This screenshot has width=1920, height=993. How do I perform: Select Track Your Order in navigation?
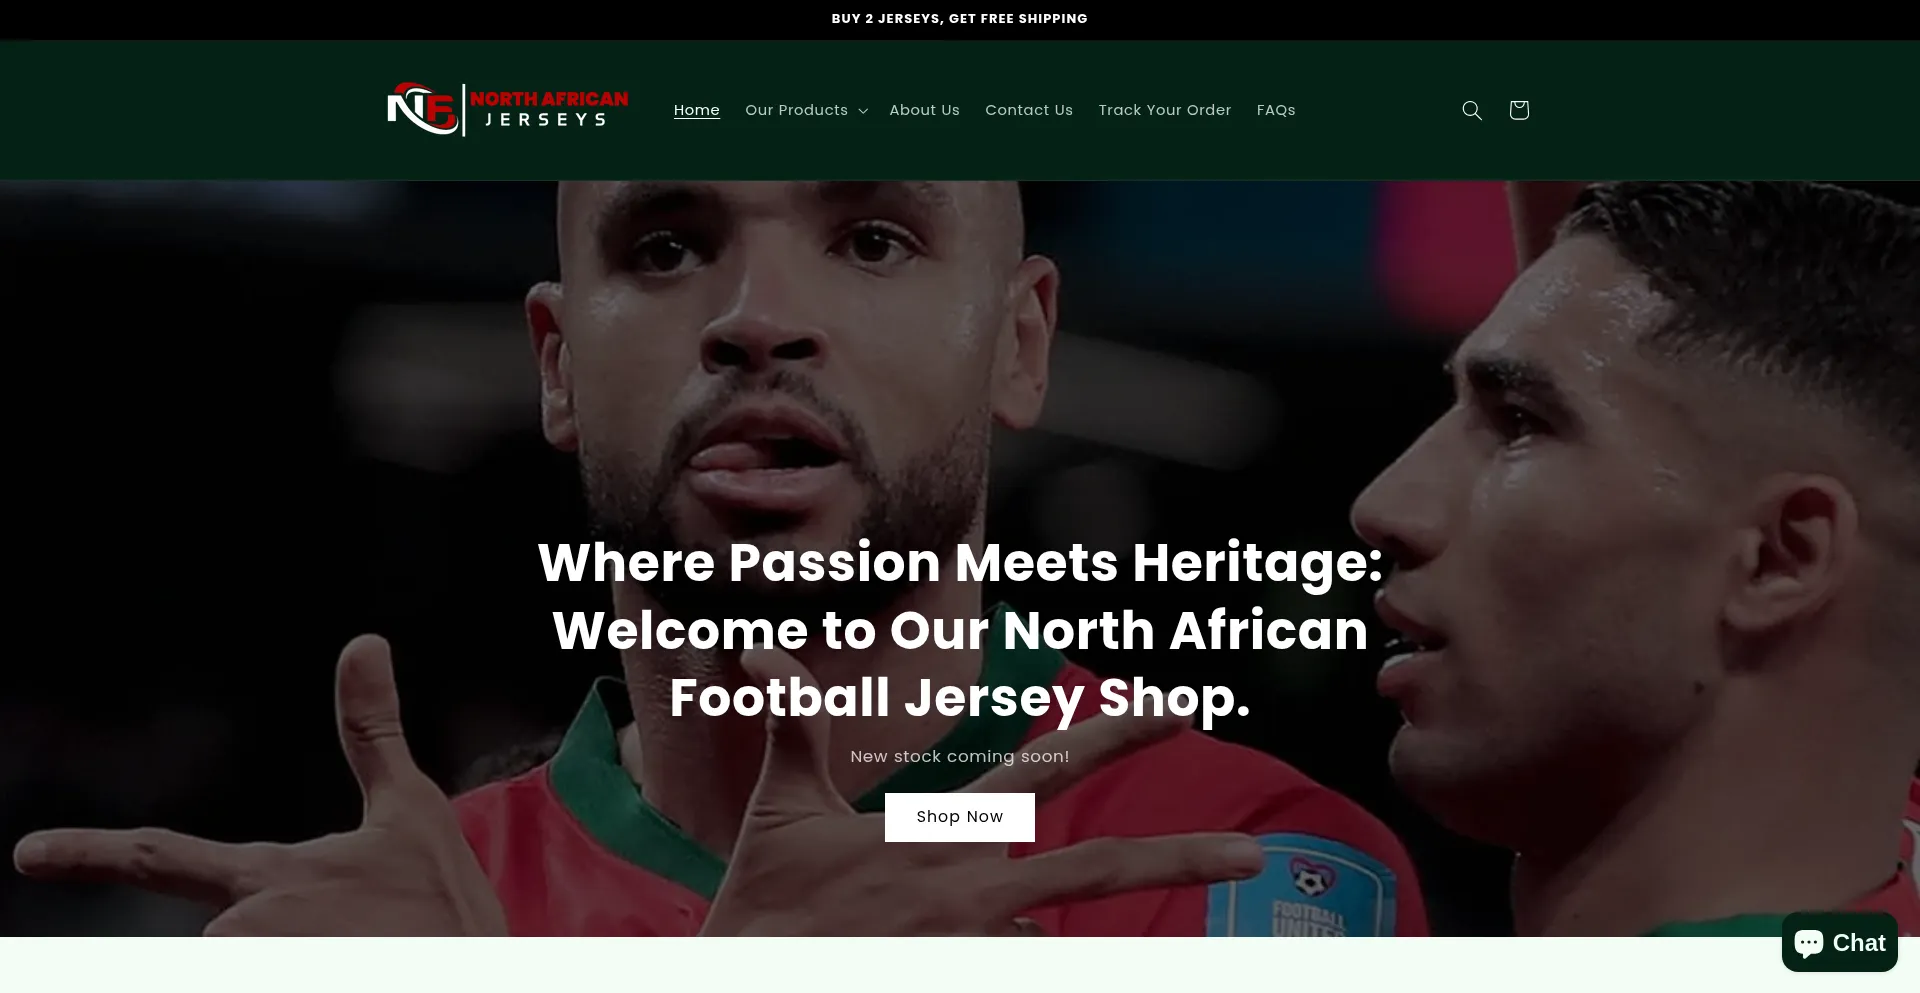1164,110
